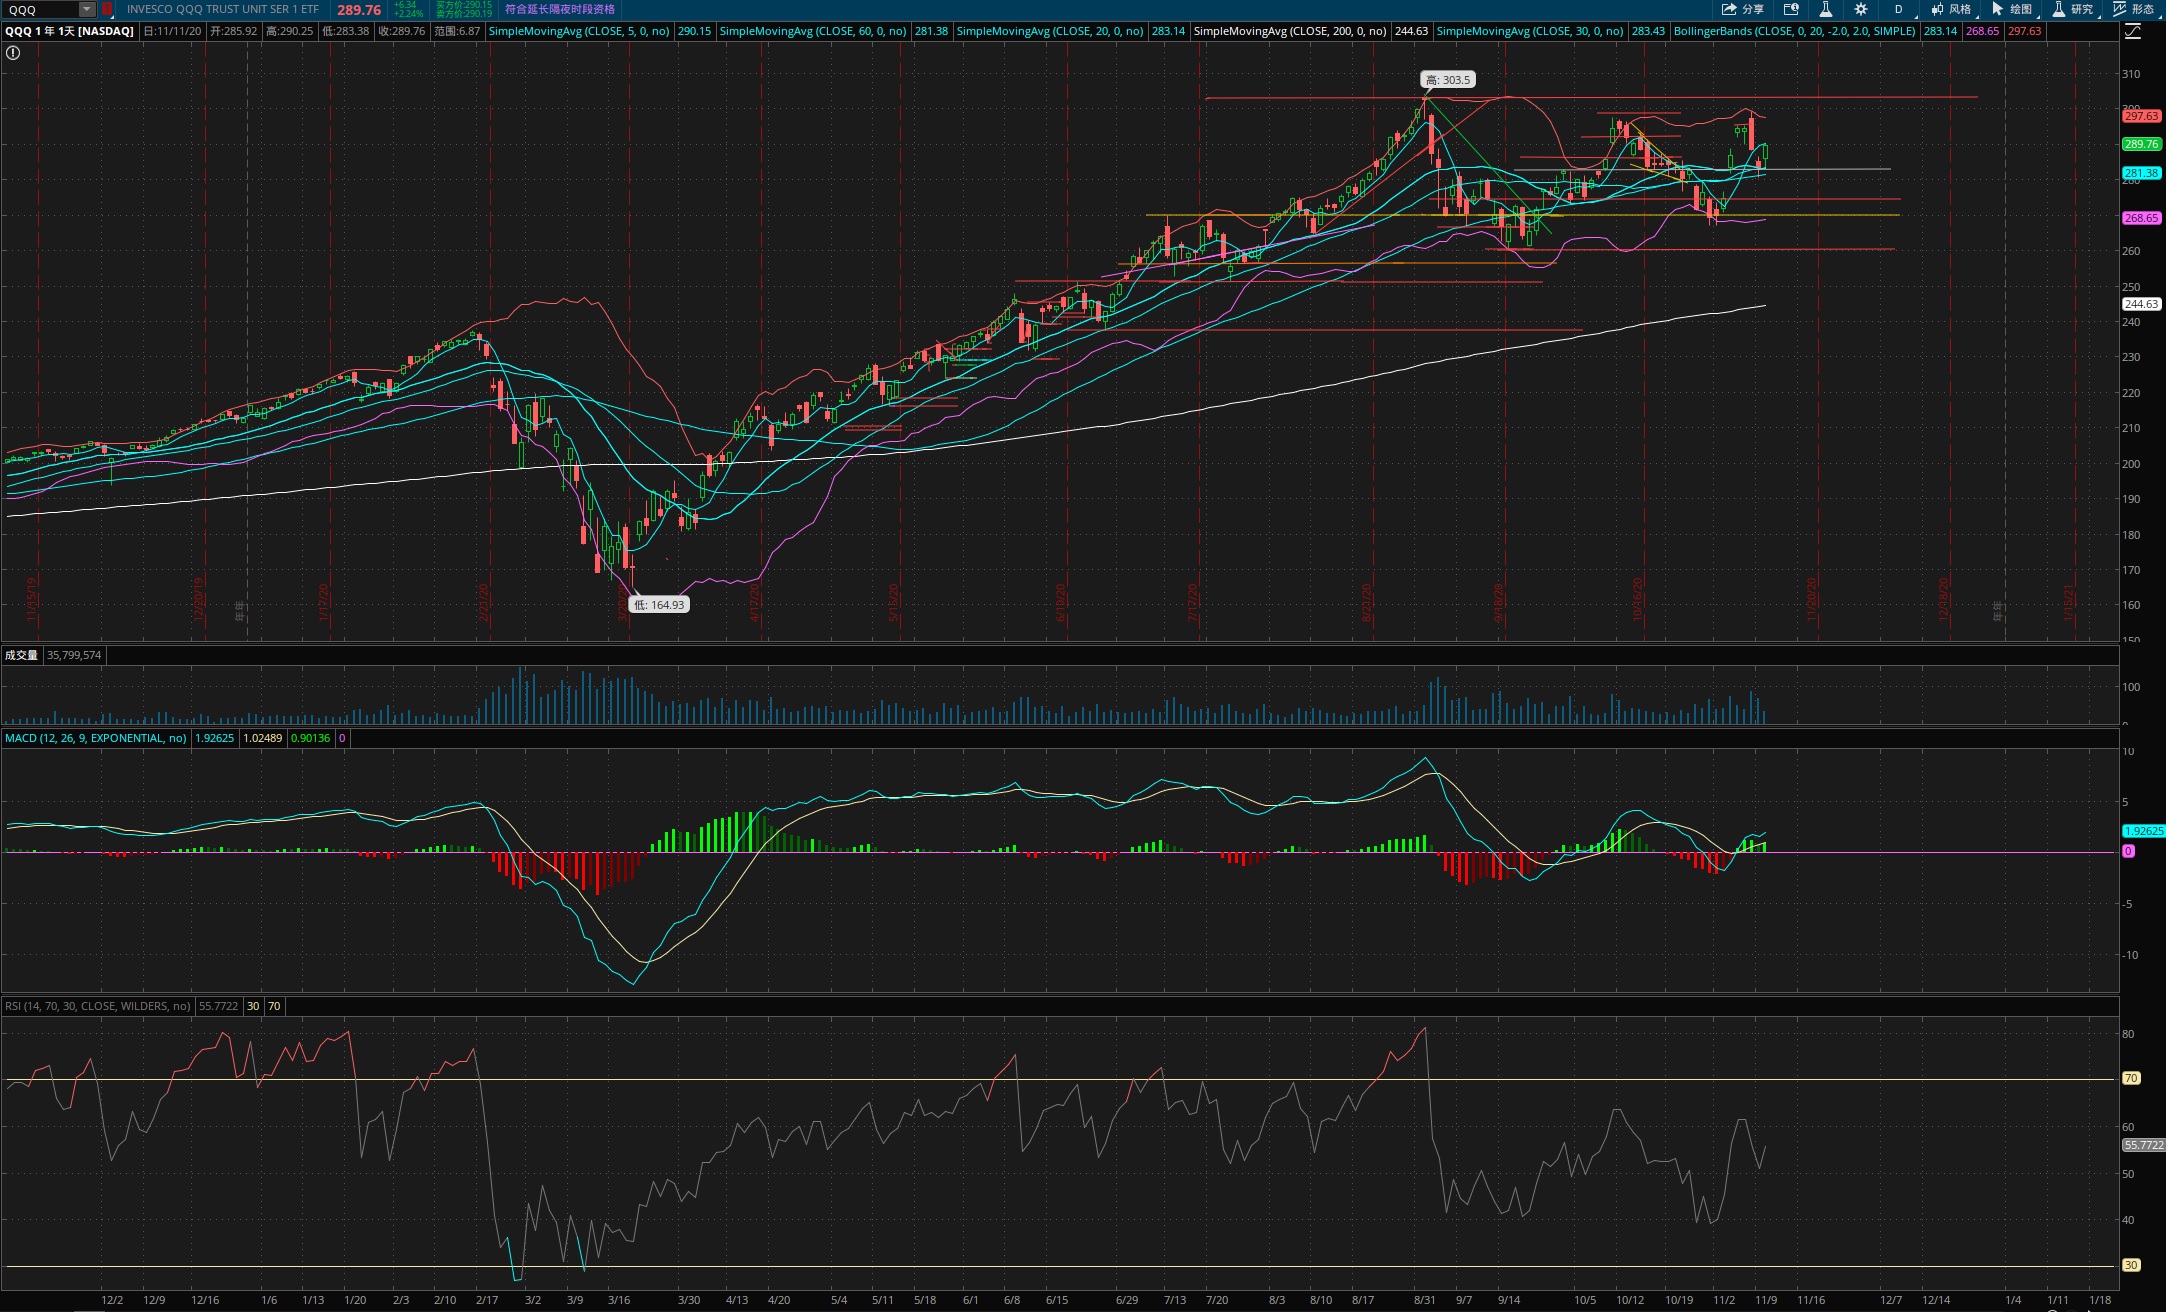Viewport: 2166px width, 1312px height.
Task: Open the 形态 patterns menu
Action: 2133,9
